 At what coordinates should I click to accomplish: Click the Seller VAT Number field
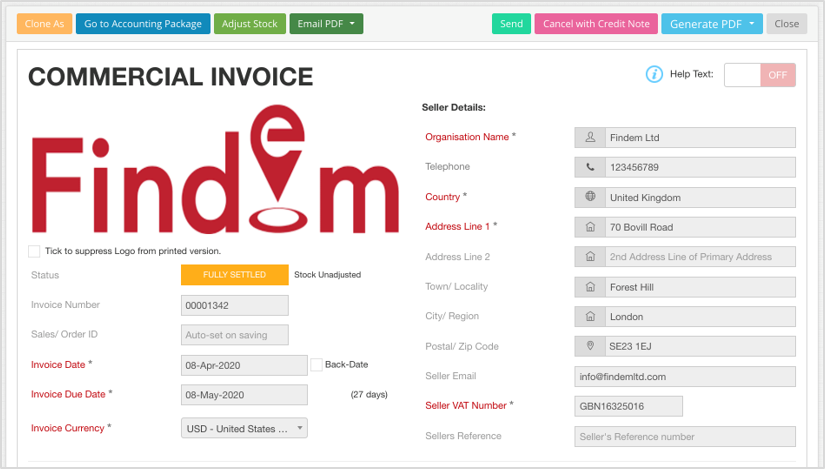point(629,406)
